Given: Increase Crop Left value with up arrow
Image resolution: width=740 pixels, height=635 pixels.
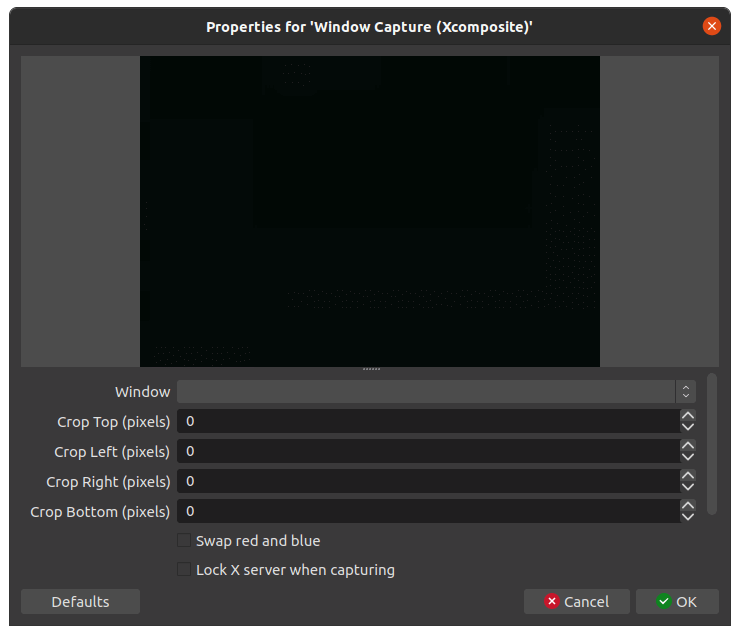Looking at the screenshot, I should point(688,446).
